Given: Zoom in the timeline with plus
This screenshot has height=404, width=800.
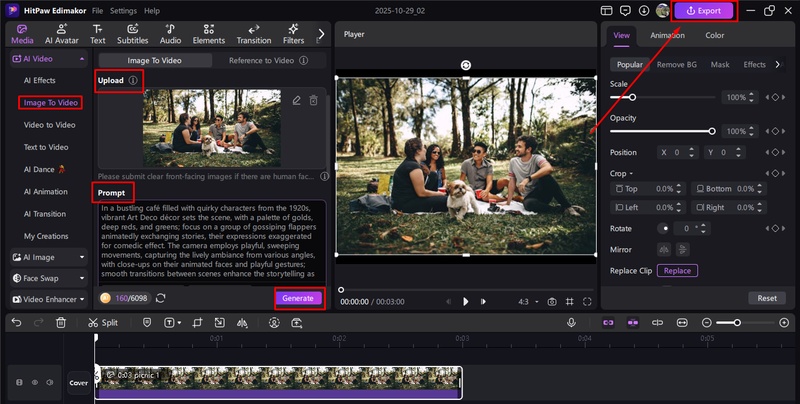Looking at the screenshot, I should point(784,323).
